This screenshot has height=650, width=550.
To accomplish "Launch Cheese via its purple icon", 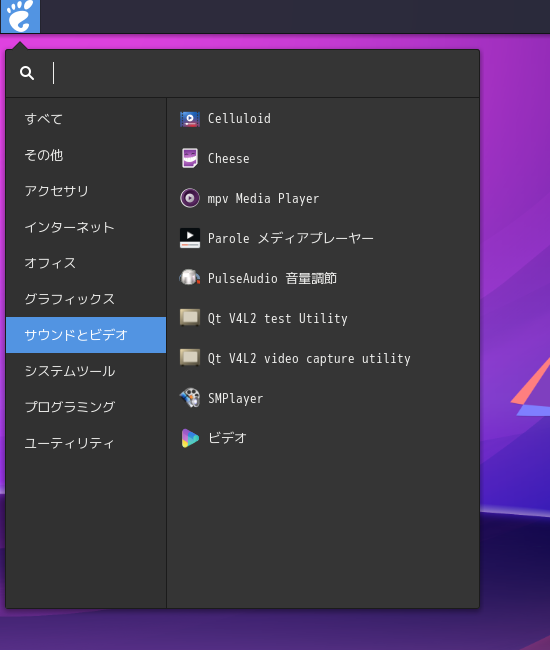I will pos(190,158).
